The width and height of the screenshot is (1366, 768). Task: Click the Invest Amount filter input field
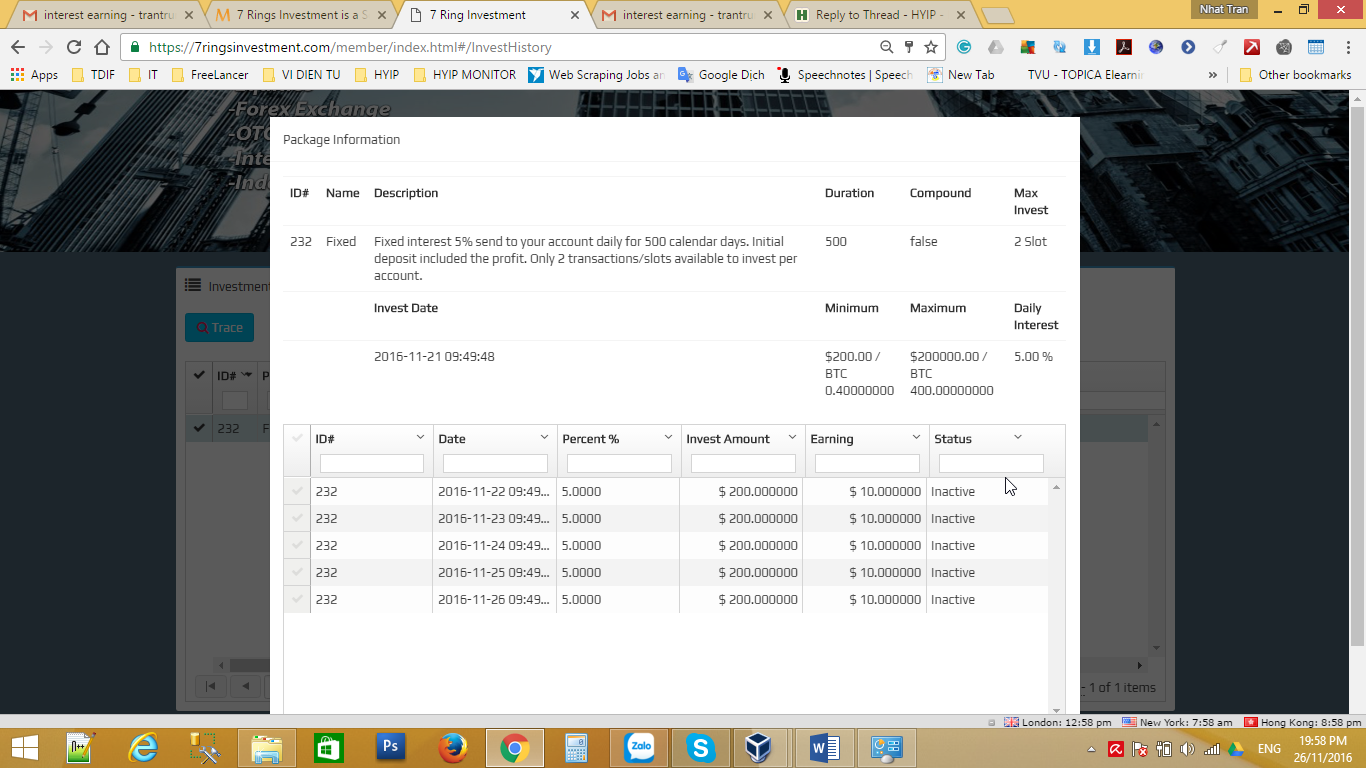point(743,464)
